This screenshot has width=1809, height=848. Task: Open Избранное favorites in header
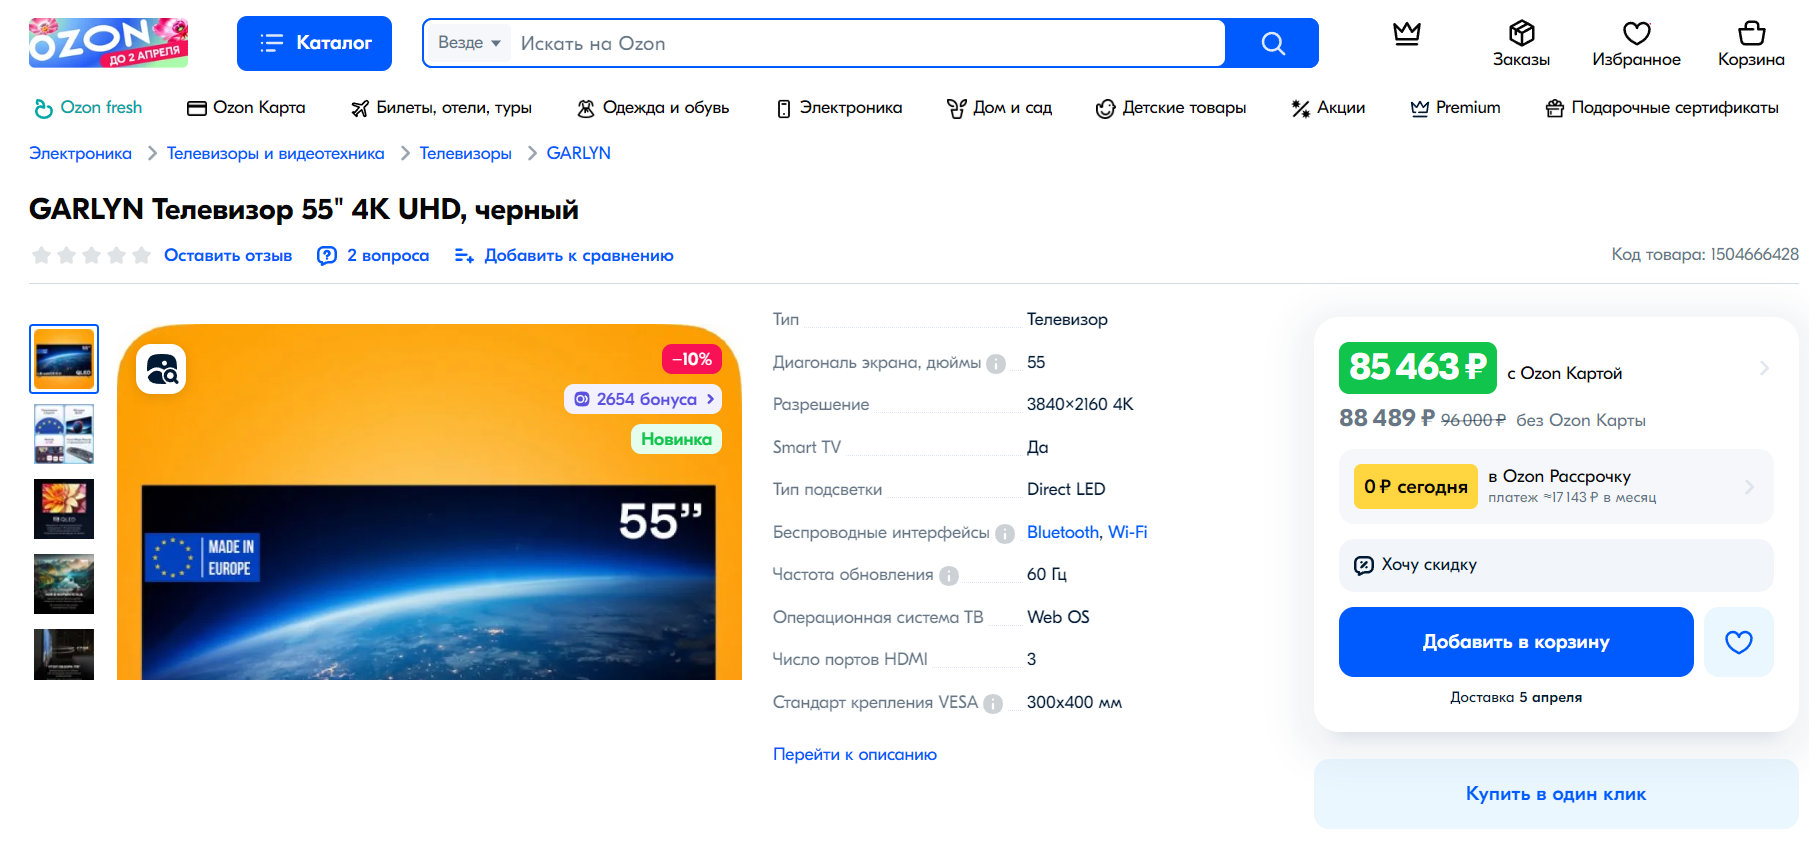tap(1636, 44)
